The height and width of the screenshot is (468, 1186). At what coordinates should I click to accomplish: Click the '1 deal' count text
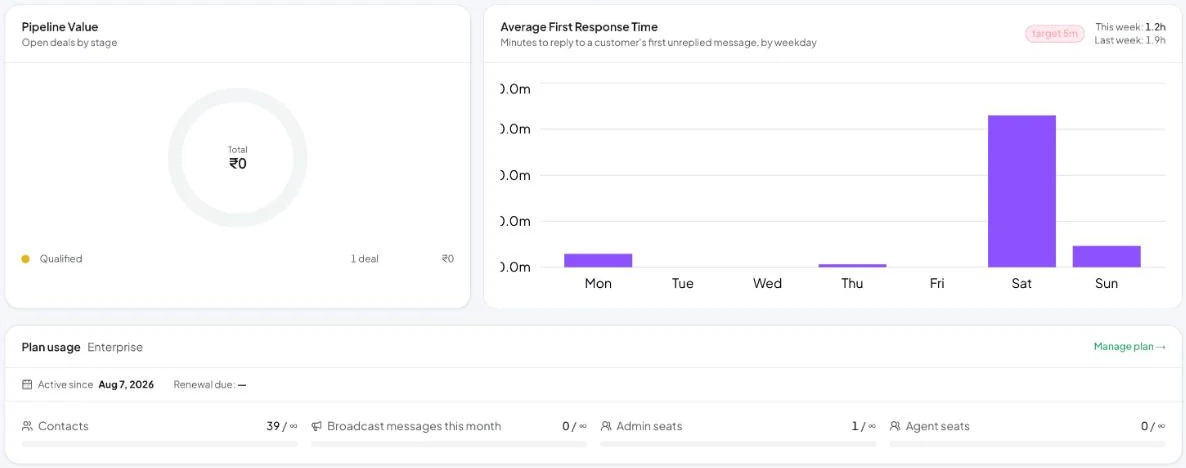click(365, 259)
